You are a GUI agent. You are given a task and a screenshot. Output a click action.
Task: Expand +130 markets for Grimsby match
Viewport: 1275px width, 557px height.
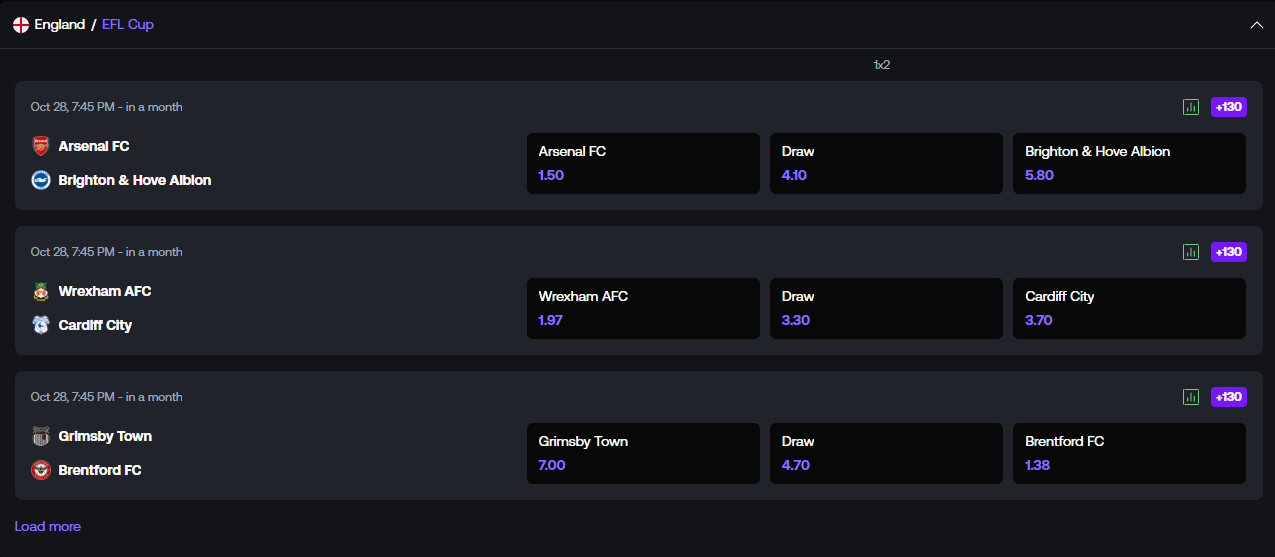1229,397
